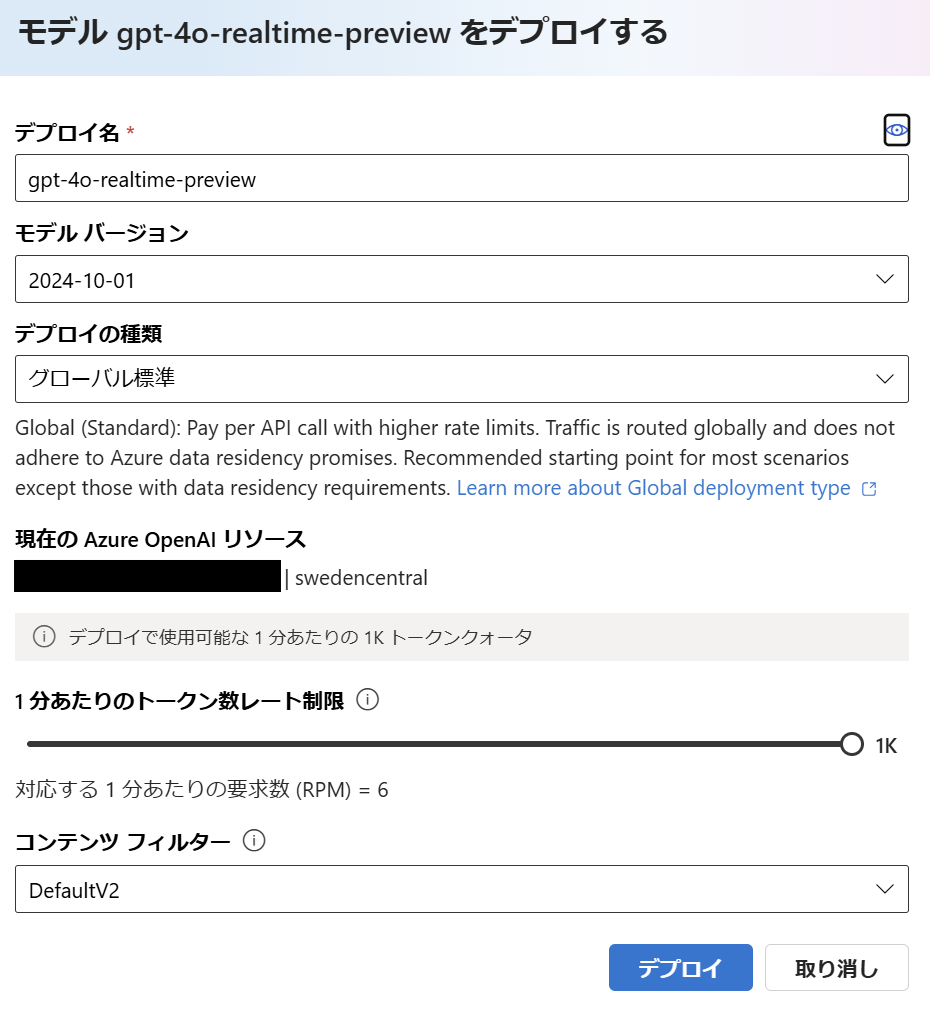The height and width of the screenshot is (1020, 930).
Task: Click the deploy button
Action: [680, 967]
